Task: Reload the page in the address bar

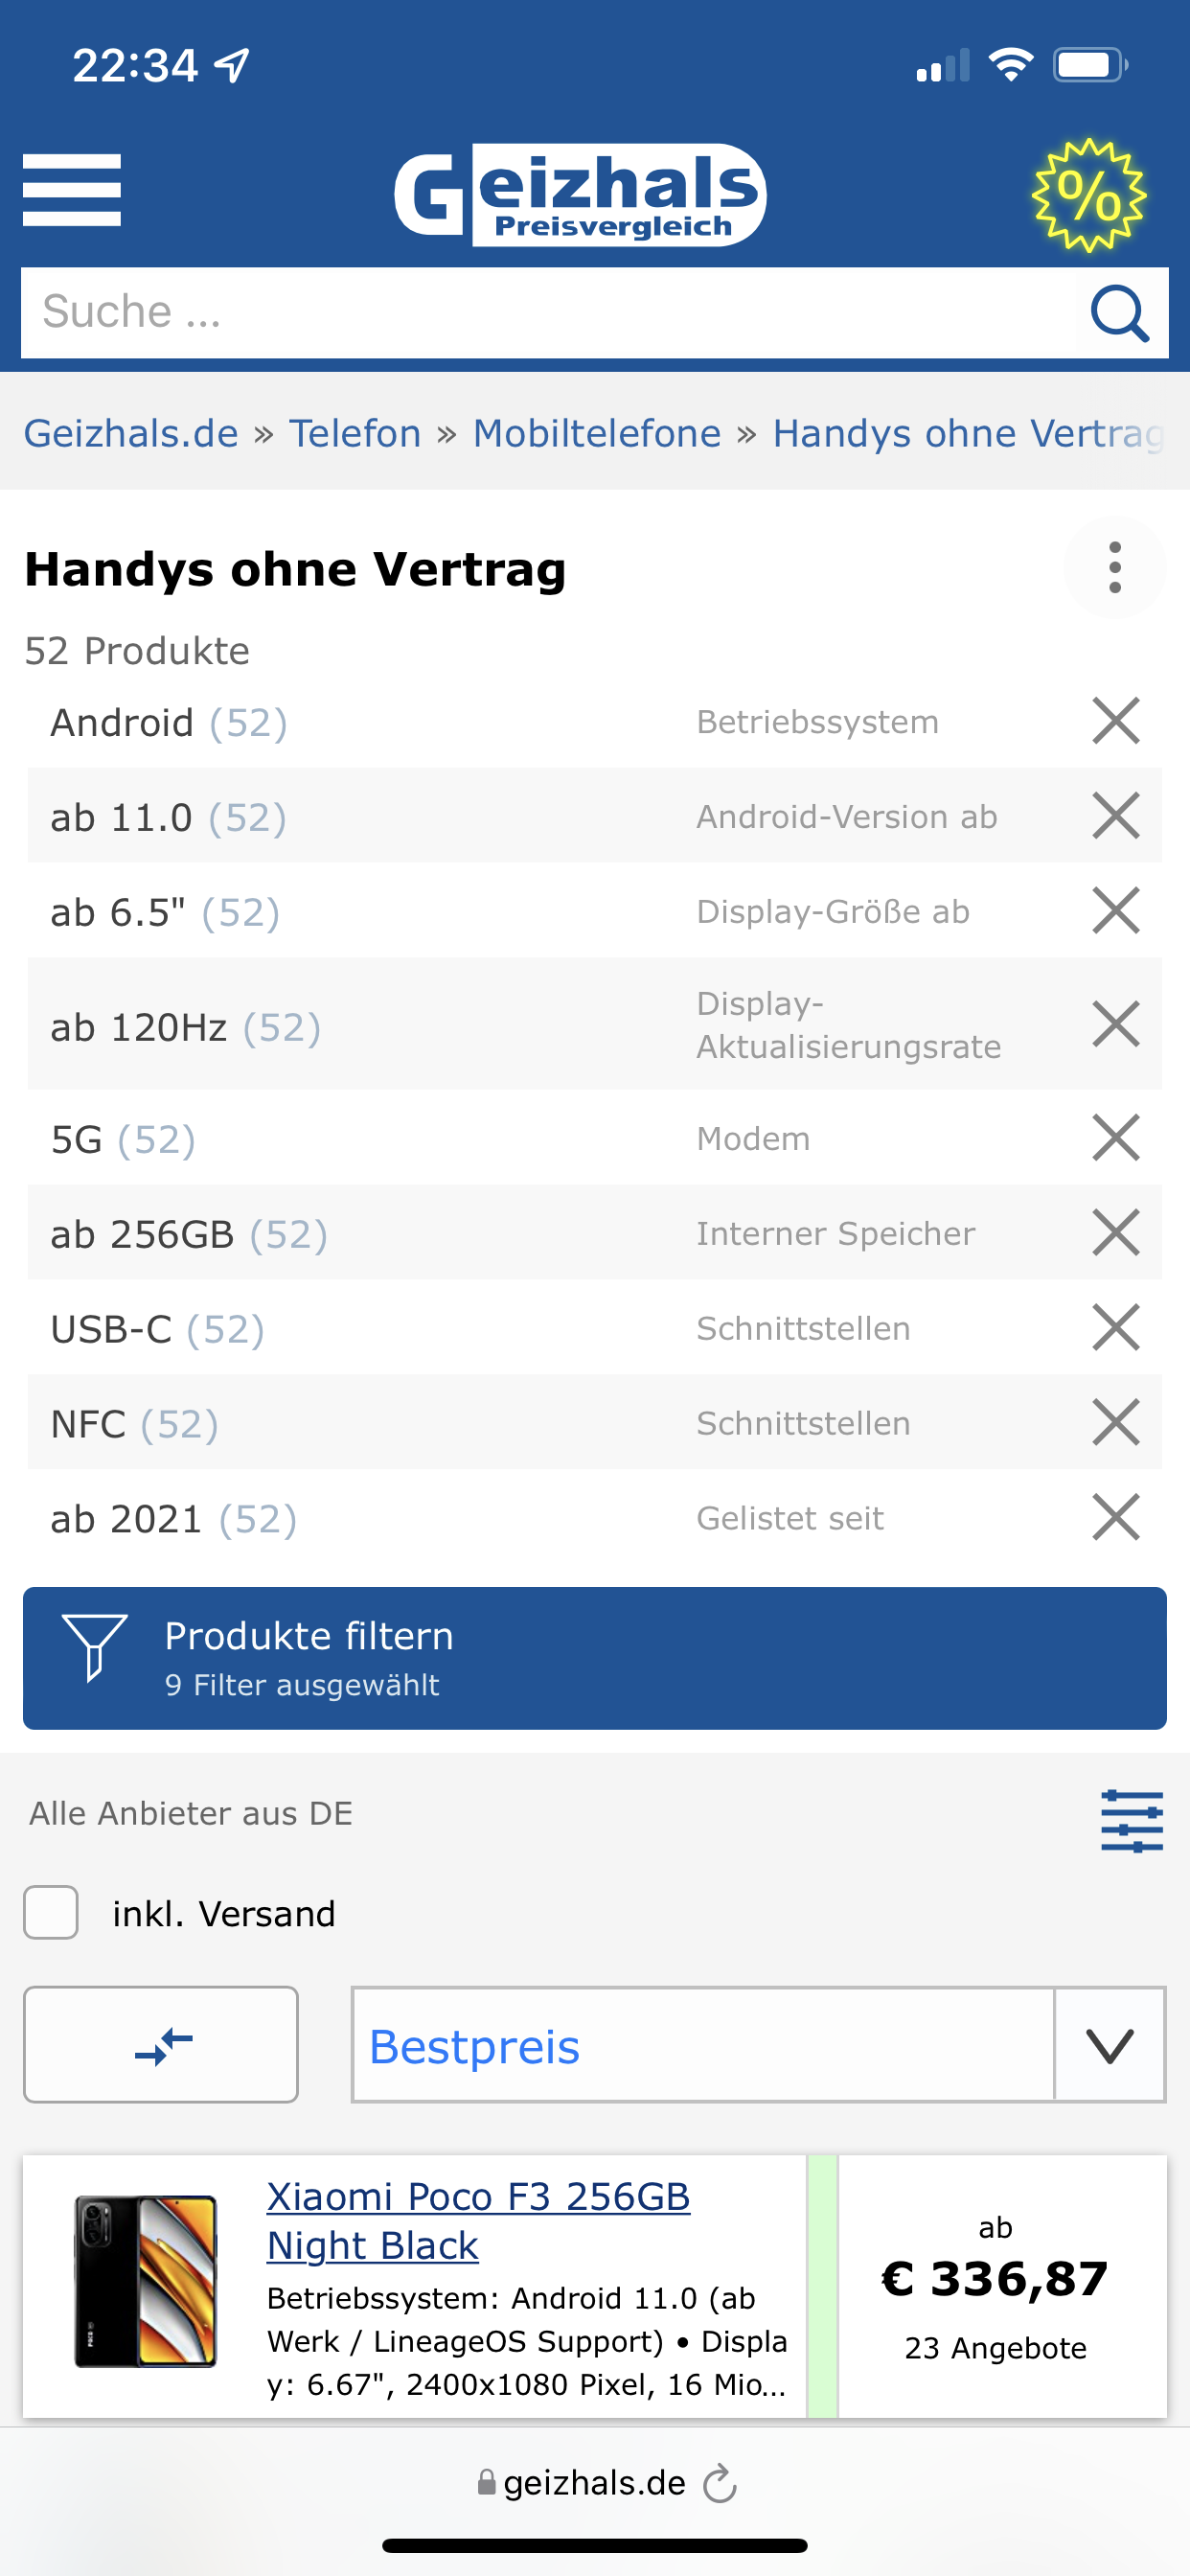Action: pyautogui.click(x=720, y=2484)
